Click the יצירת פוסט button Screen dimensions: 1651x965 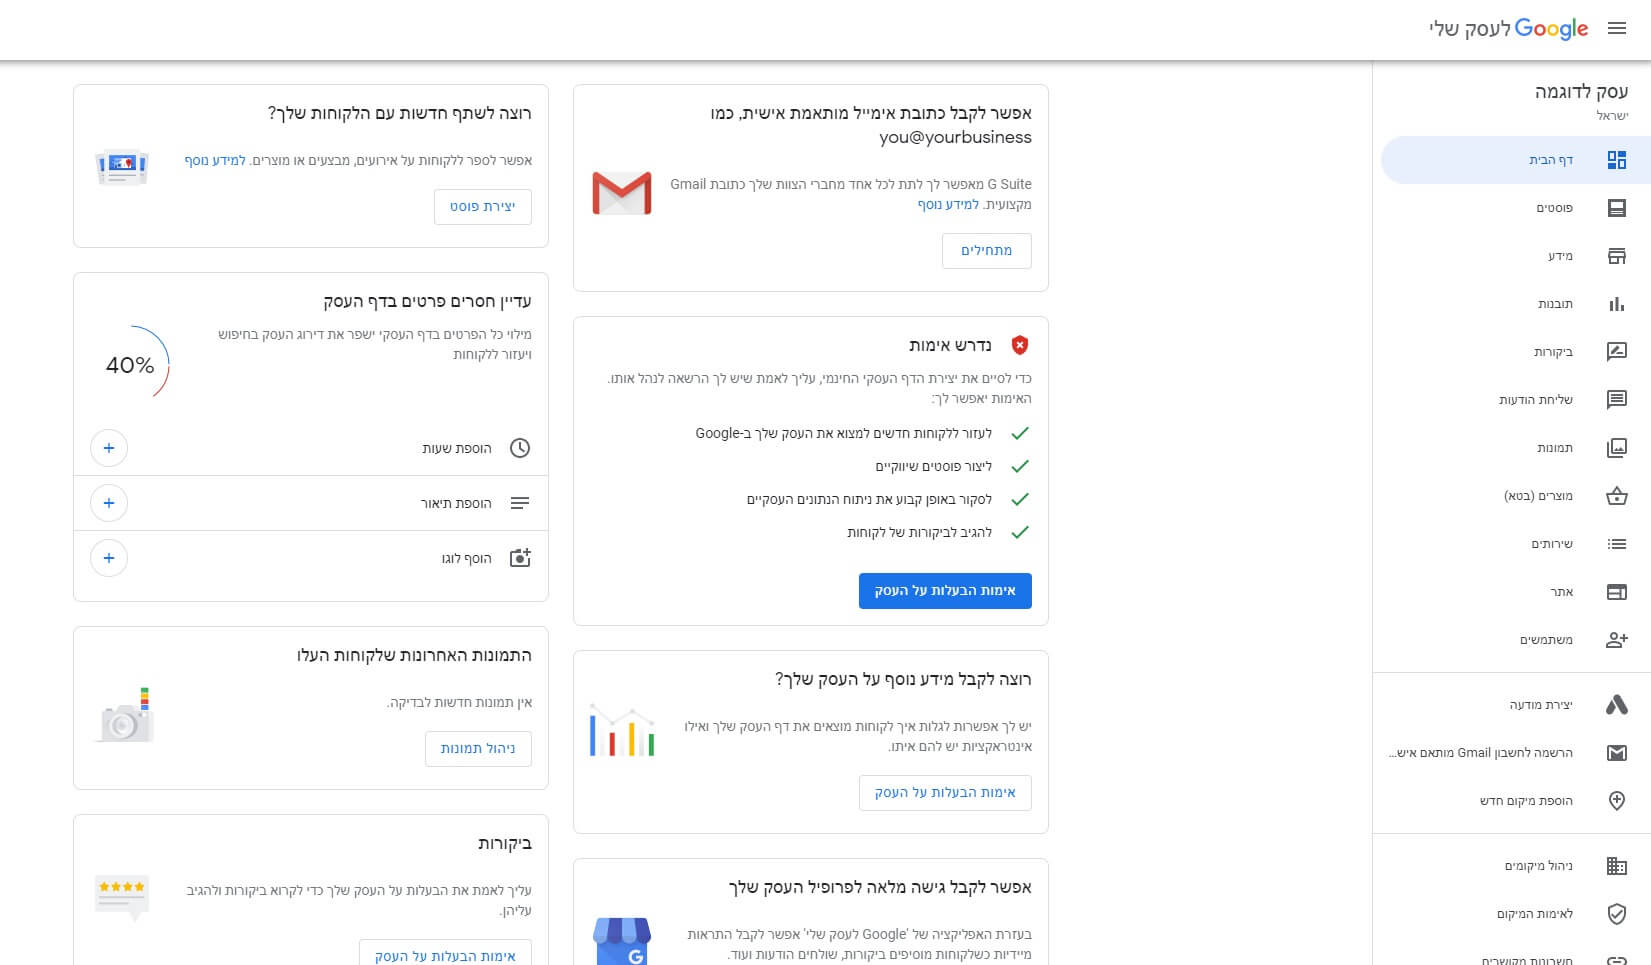click(482, 207)
